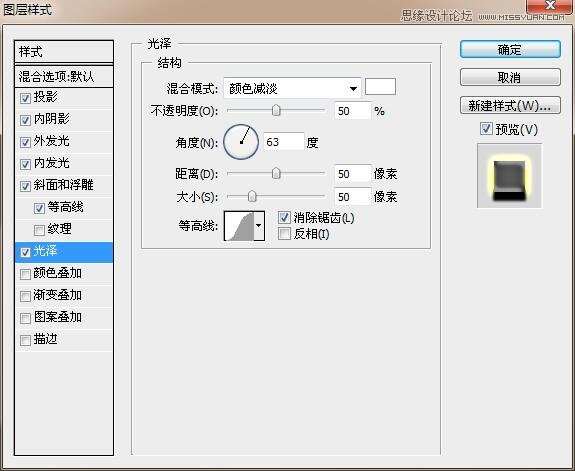Enable the 纹理 texture checkbox

coord(39,230)
